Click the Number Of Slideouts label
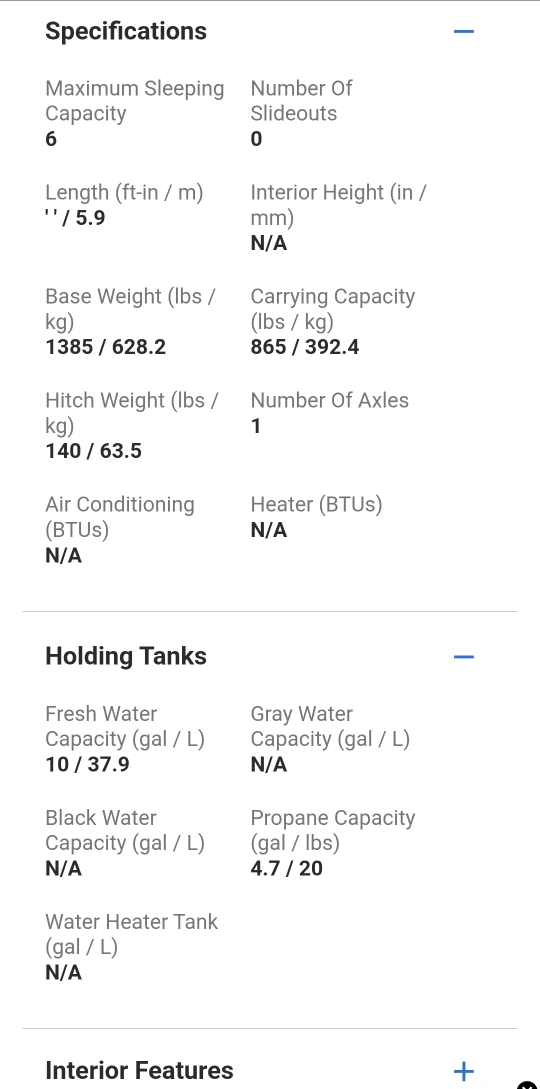This screenshot has height=1089, width=540. [301, 101]
